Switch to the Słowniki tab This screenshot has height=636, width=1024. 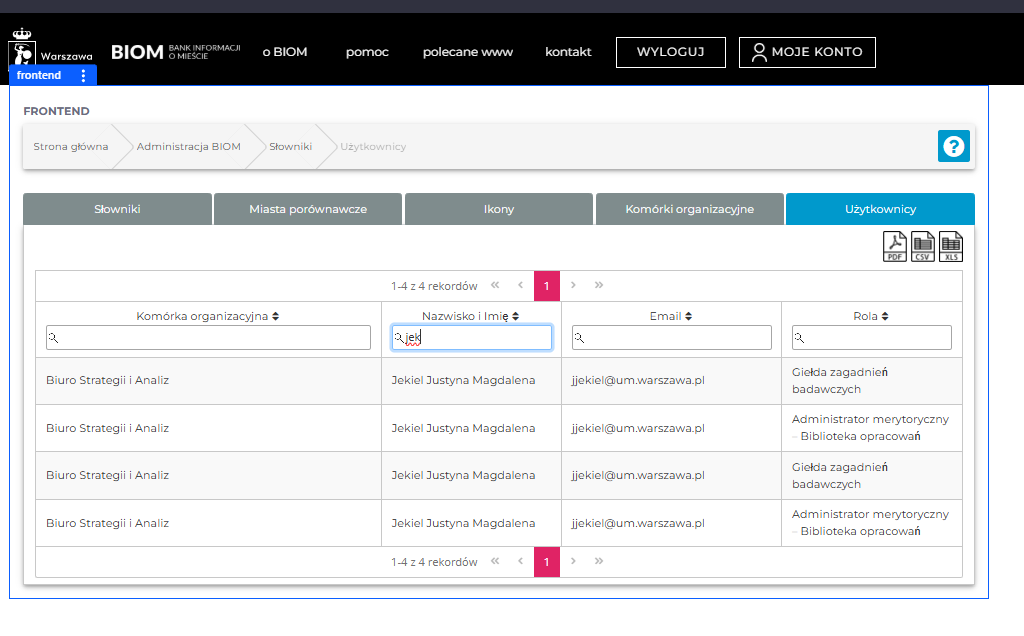[117, 209]
